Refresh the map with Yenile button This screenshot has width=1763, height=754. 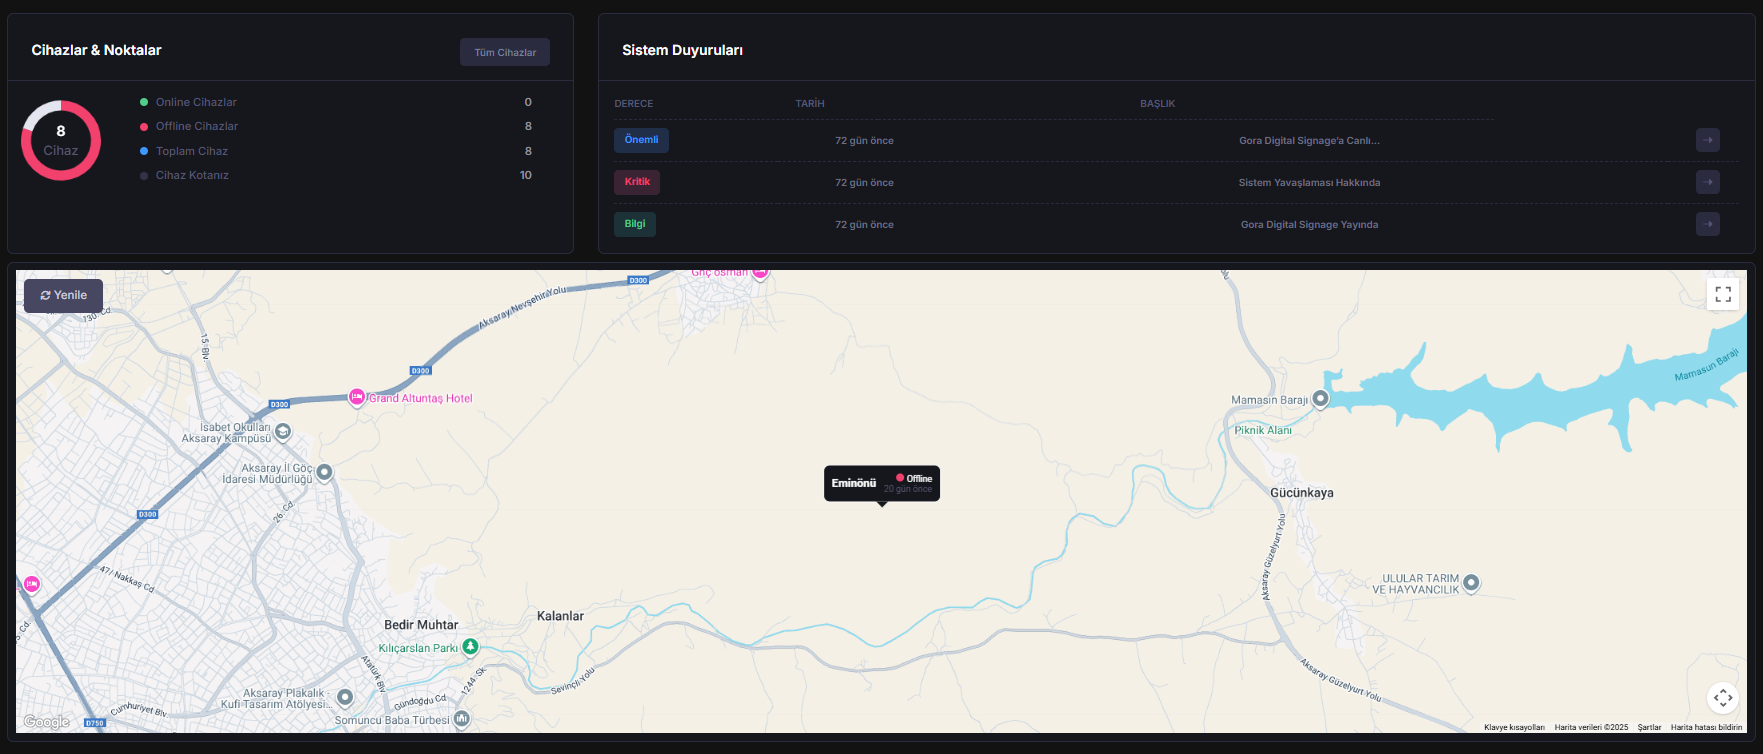(x=64, y=295)
